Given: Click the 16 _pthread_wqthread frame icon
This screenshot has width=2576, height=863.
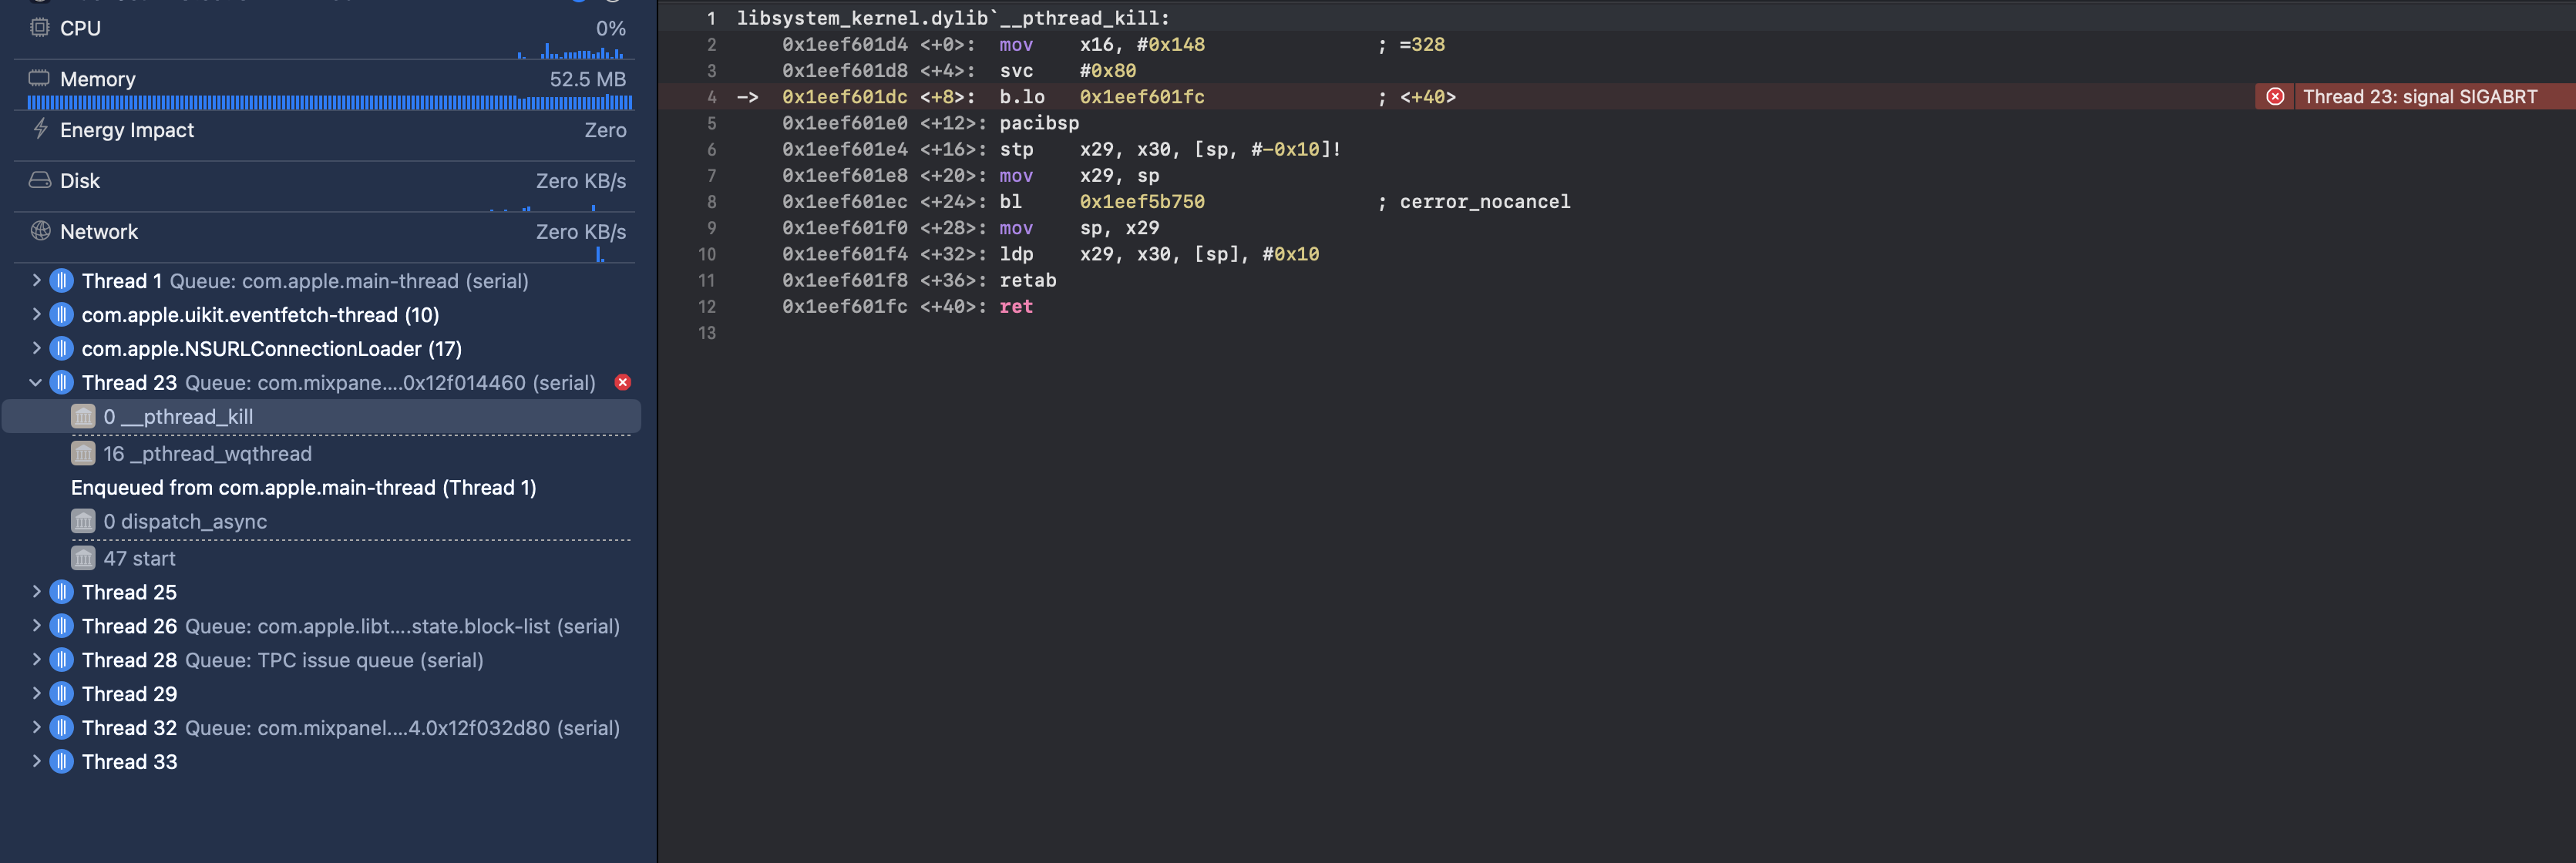Looking at the screenshot, I should tap(83, 454).
